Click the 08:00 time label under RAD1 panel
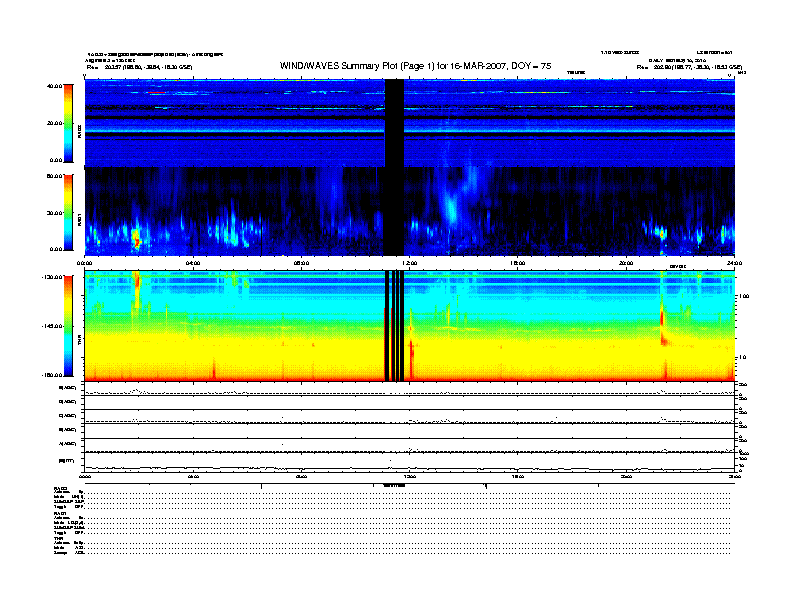The image size is (792, 612). [x=301, y=263]
